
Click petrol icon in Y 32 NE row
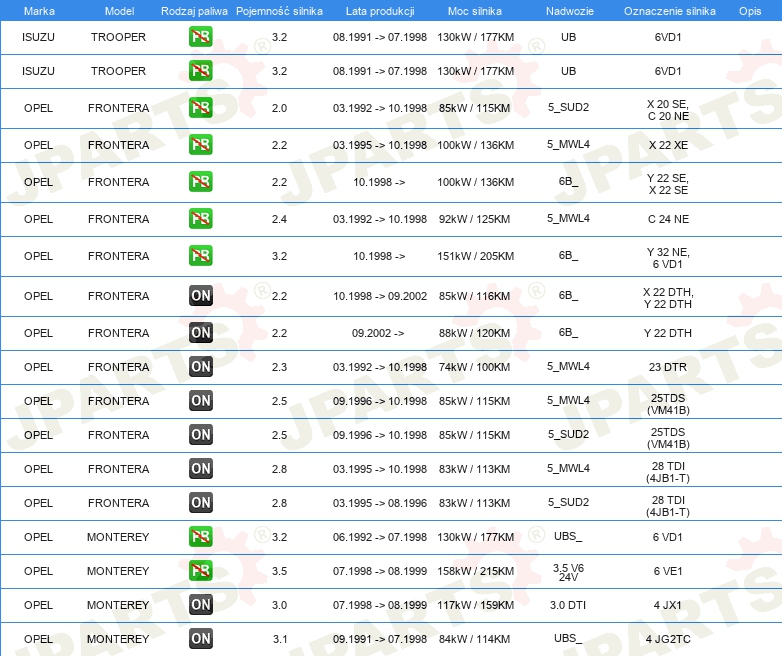pyautogui.click(x=200, y=255)
